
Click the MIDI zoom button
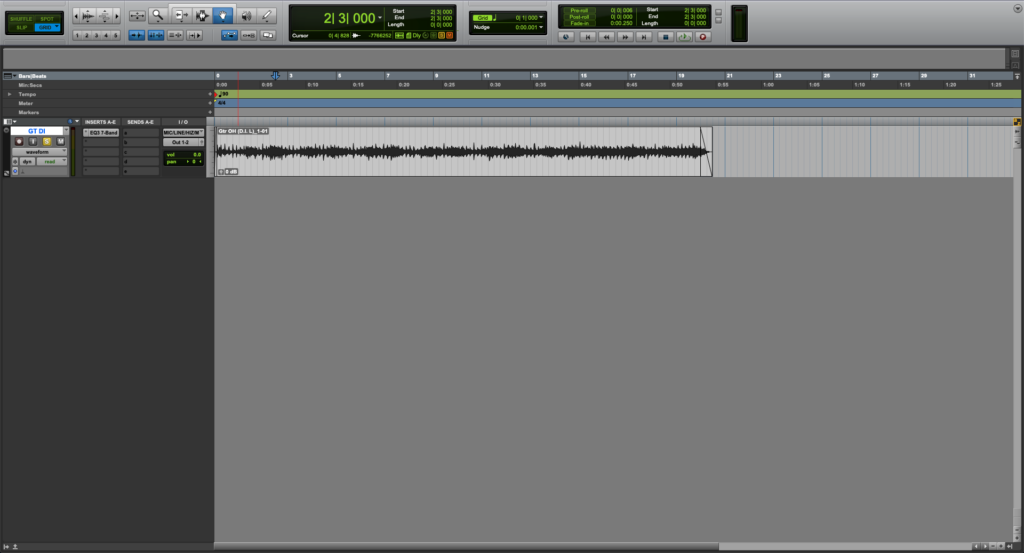(104, 15)
